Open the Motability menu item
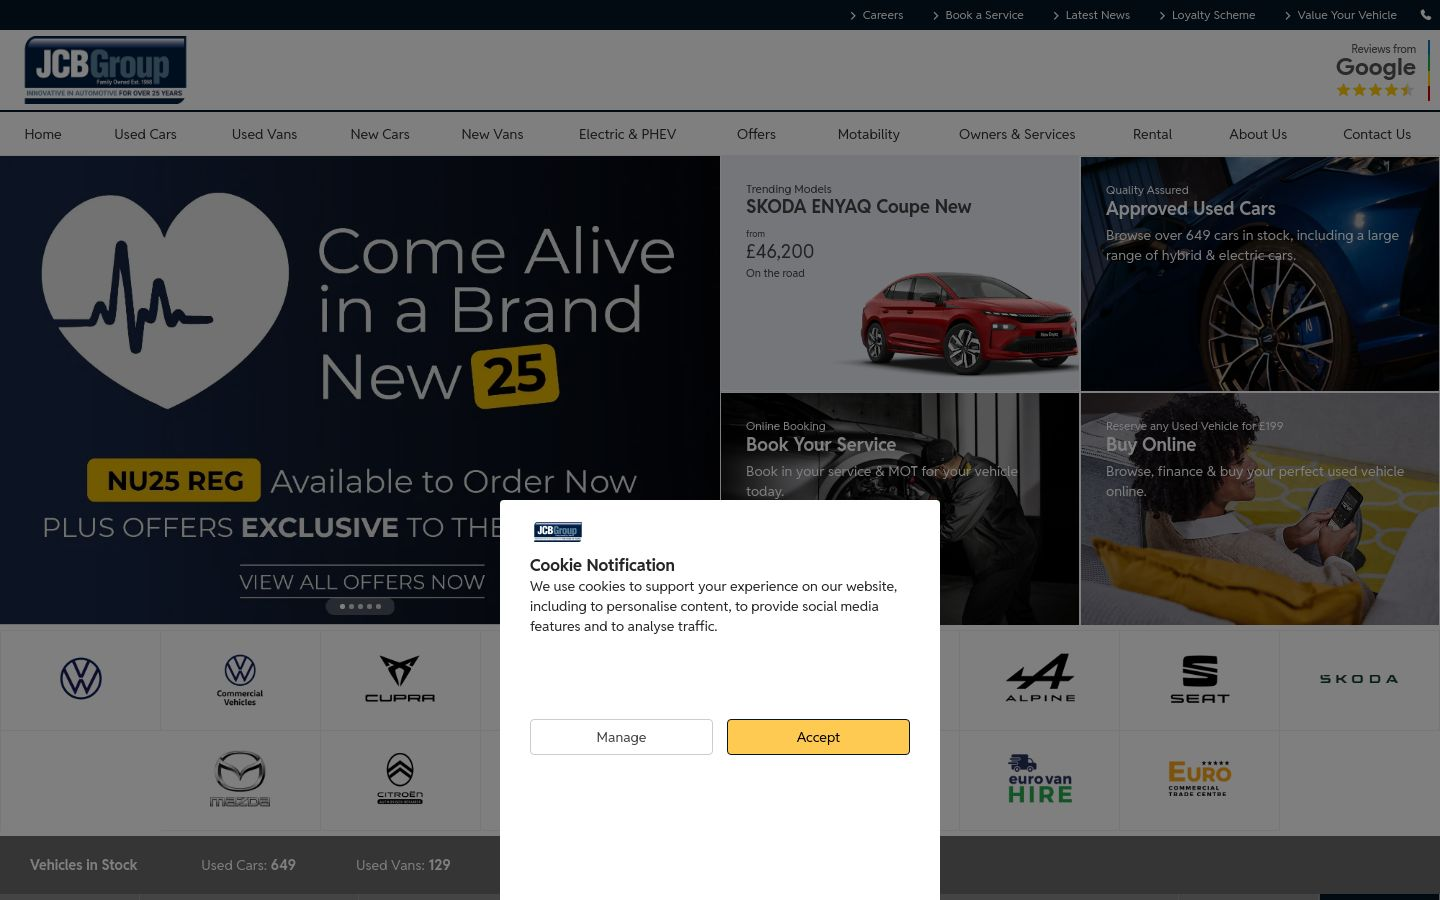This screenshot has width=1440, height=900. coord(868,134)
